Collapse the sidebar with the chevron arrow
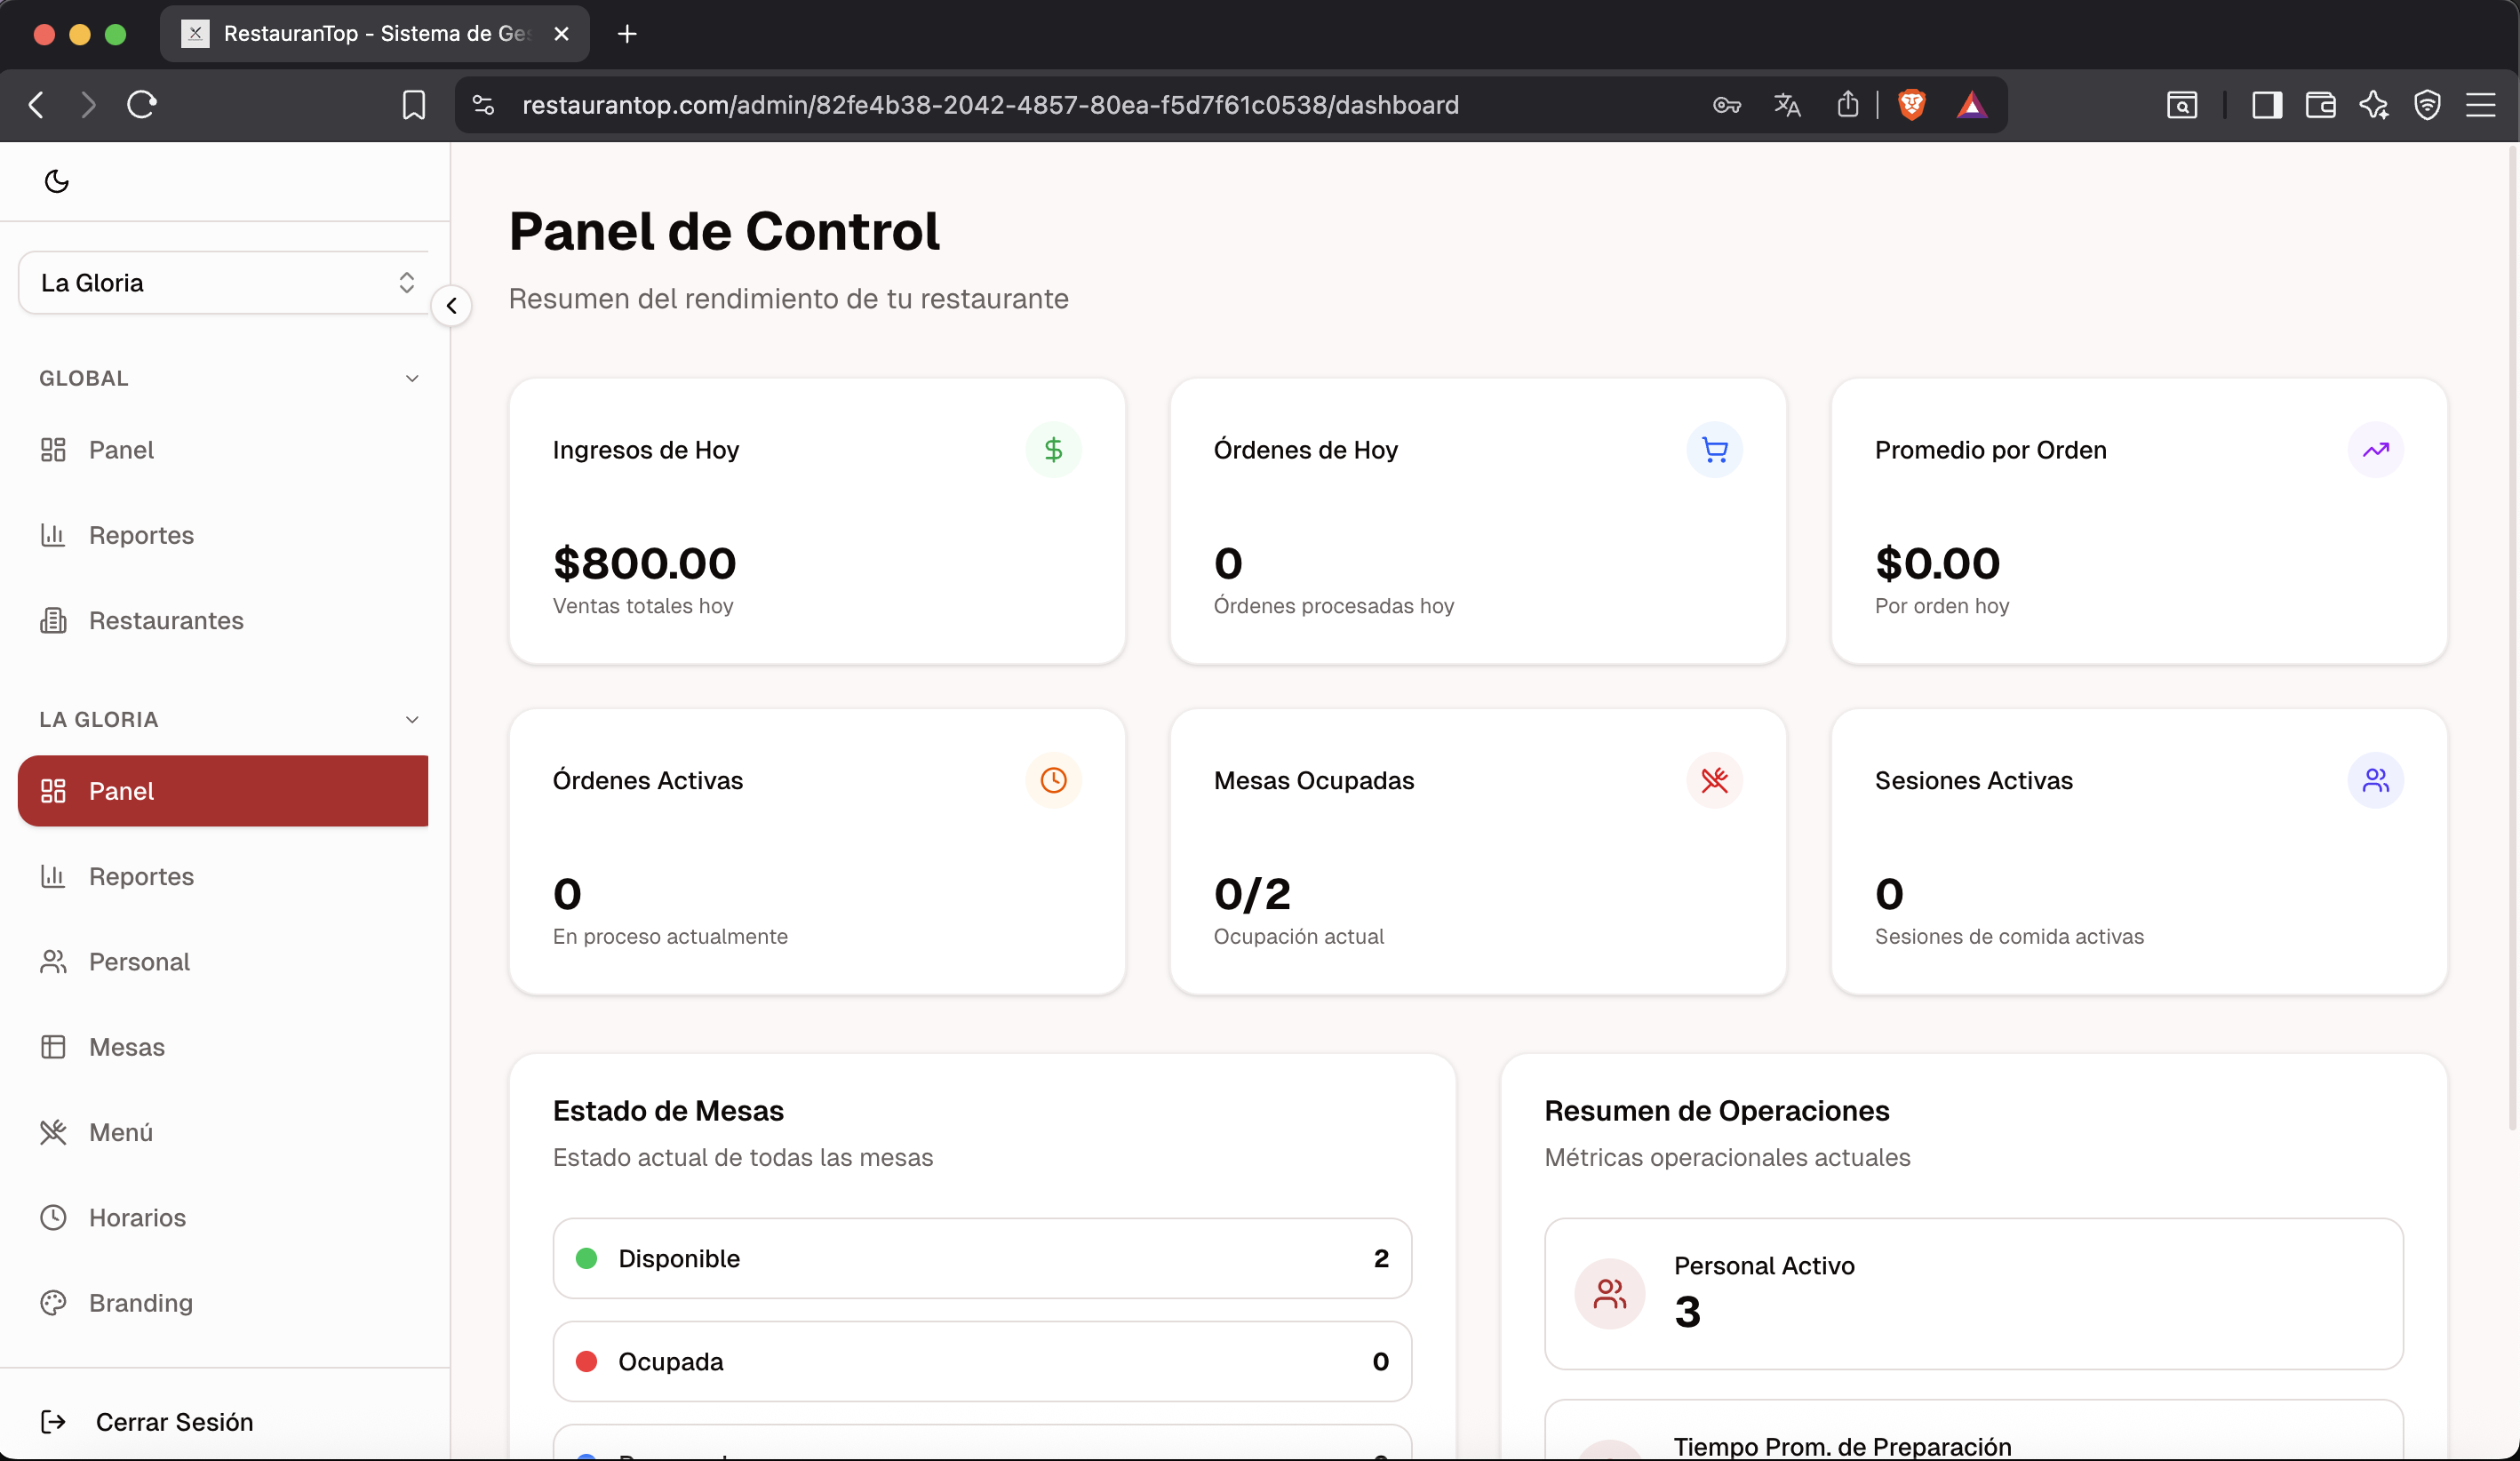This screenshot has height=1461, width=2520. (x=452, y=306)
